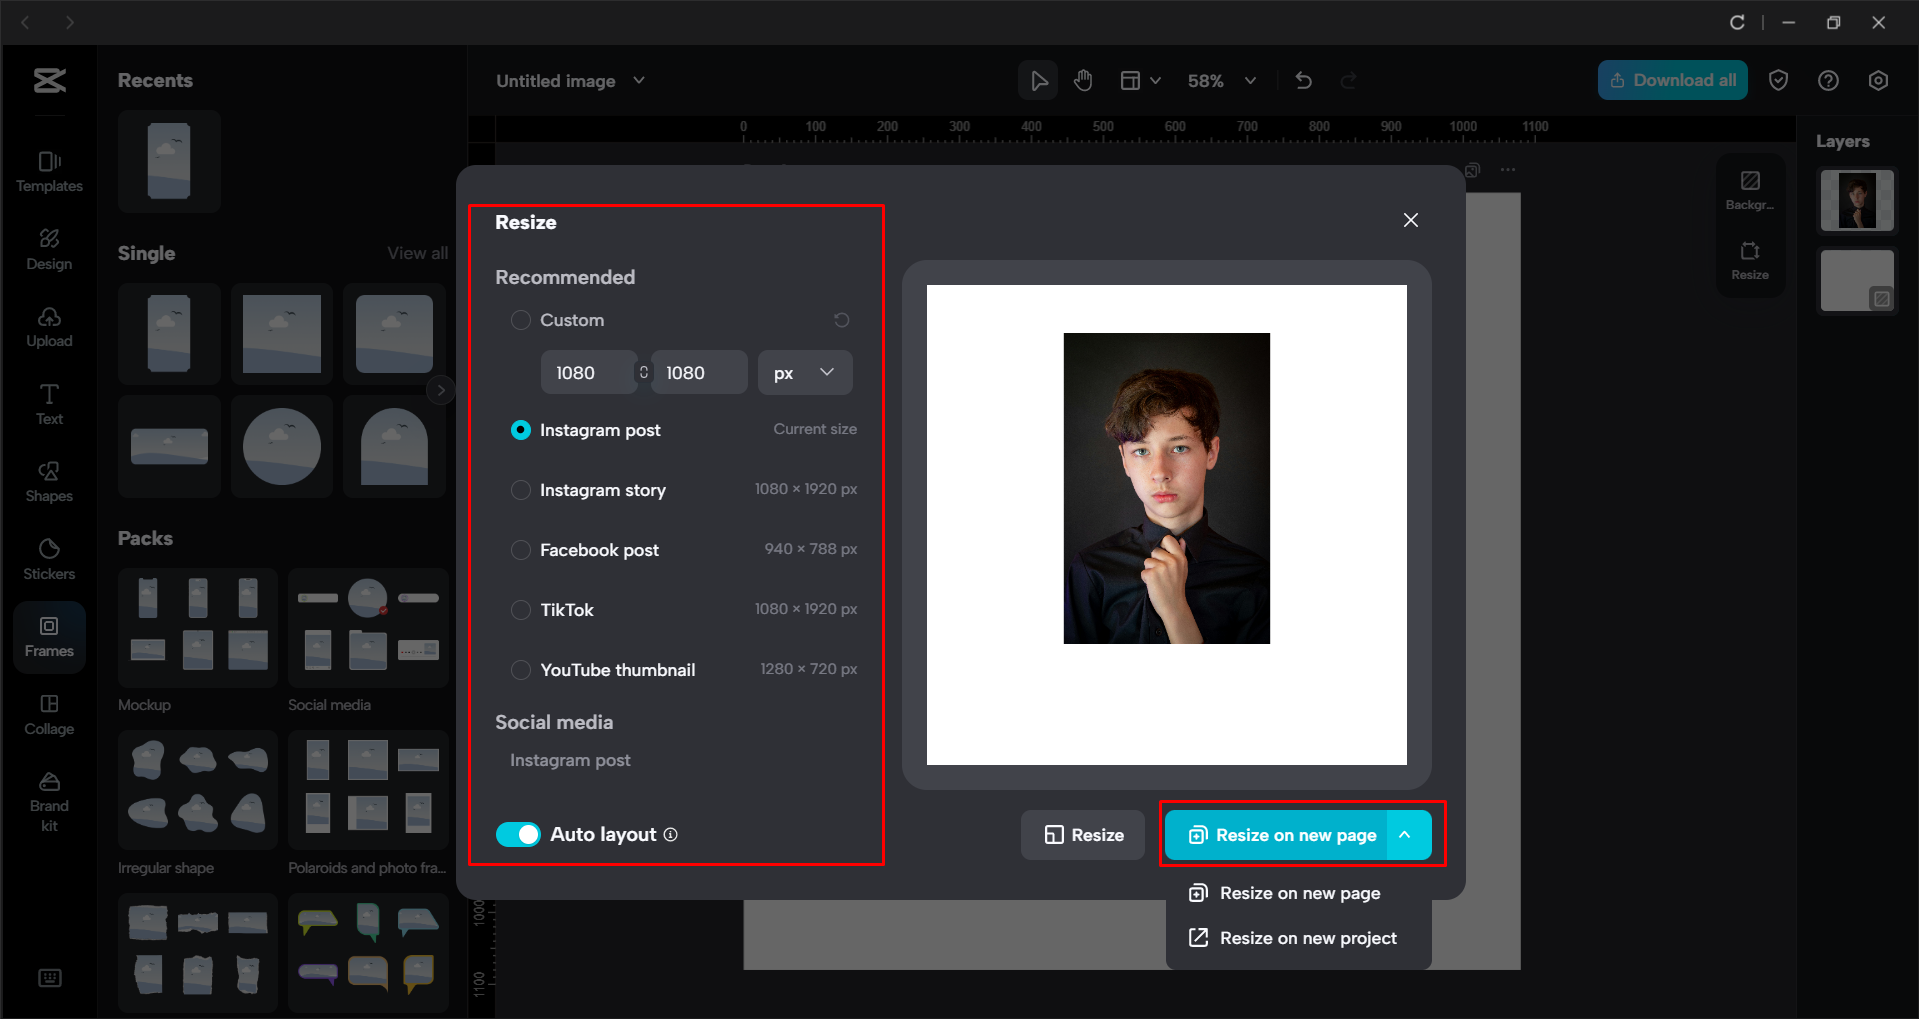Open the Upload panel
The height and width of the screenshot is (1019, 1919).
tap(48, 327)
